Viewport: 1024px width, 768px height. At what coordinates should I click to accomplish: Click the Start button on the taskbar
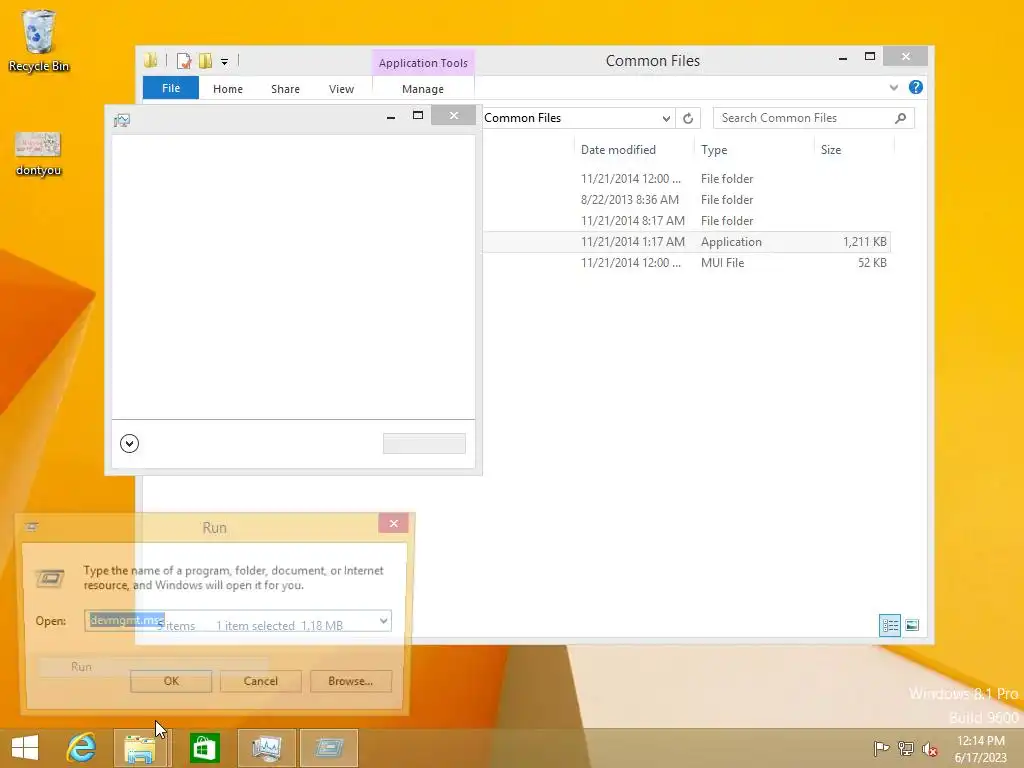[25, 747]
